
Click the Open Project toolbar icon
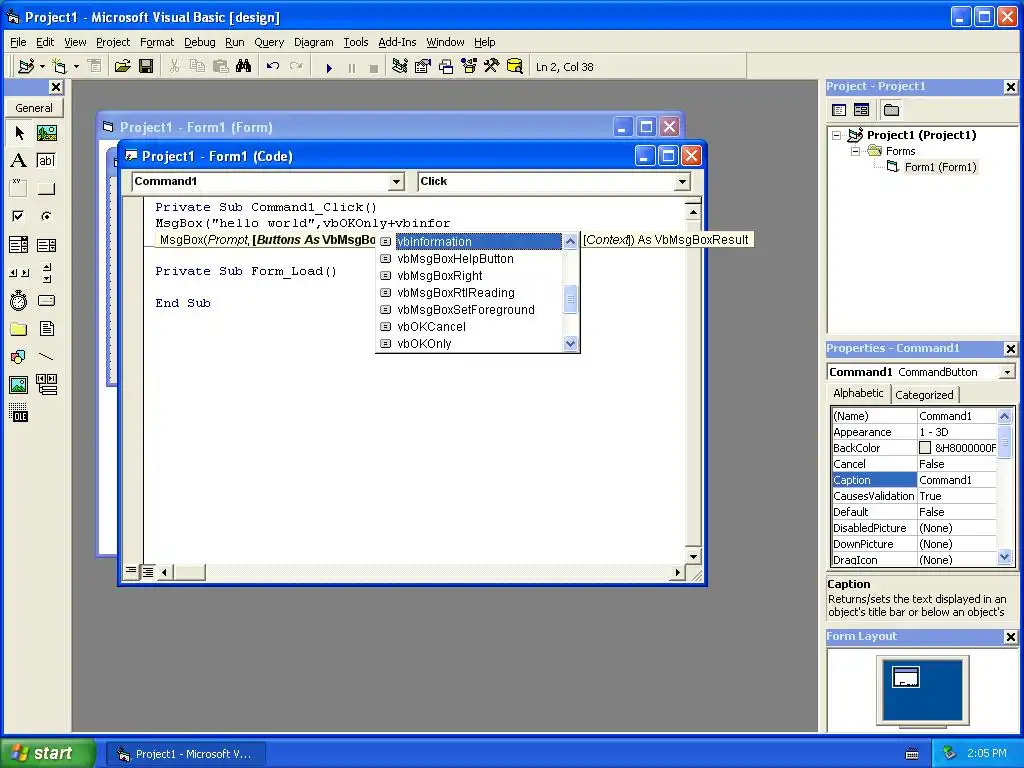122,66
